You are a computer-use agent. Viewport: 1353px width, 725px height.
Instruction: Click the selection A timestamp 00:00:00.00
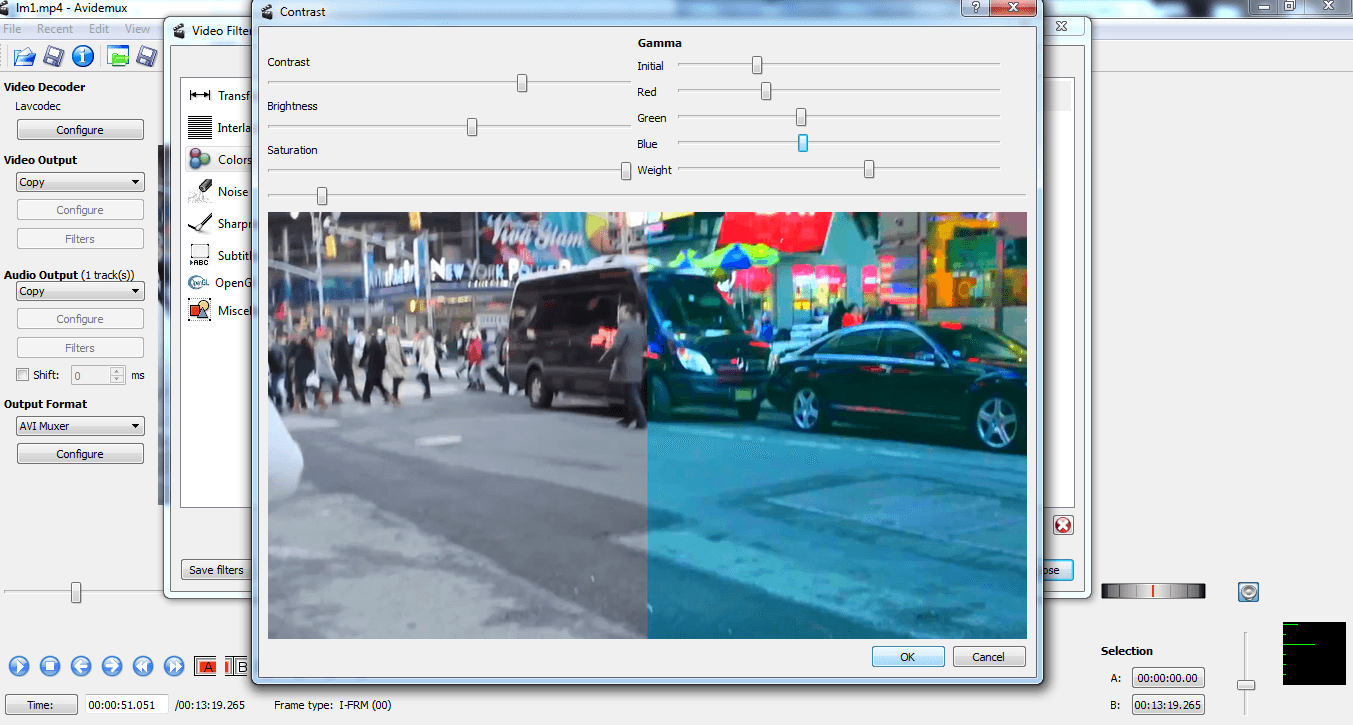pos(1168,678)
